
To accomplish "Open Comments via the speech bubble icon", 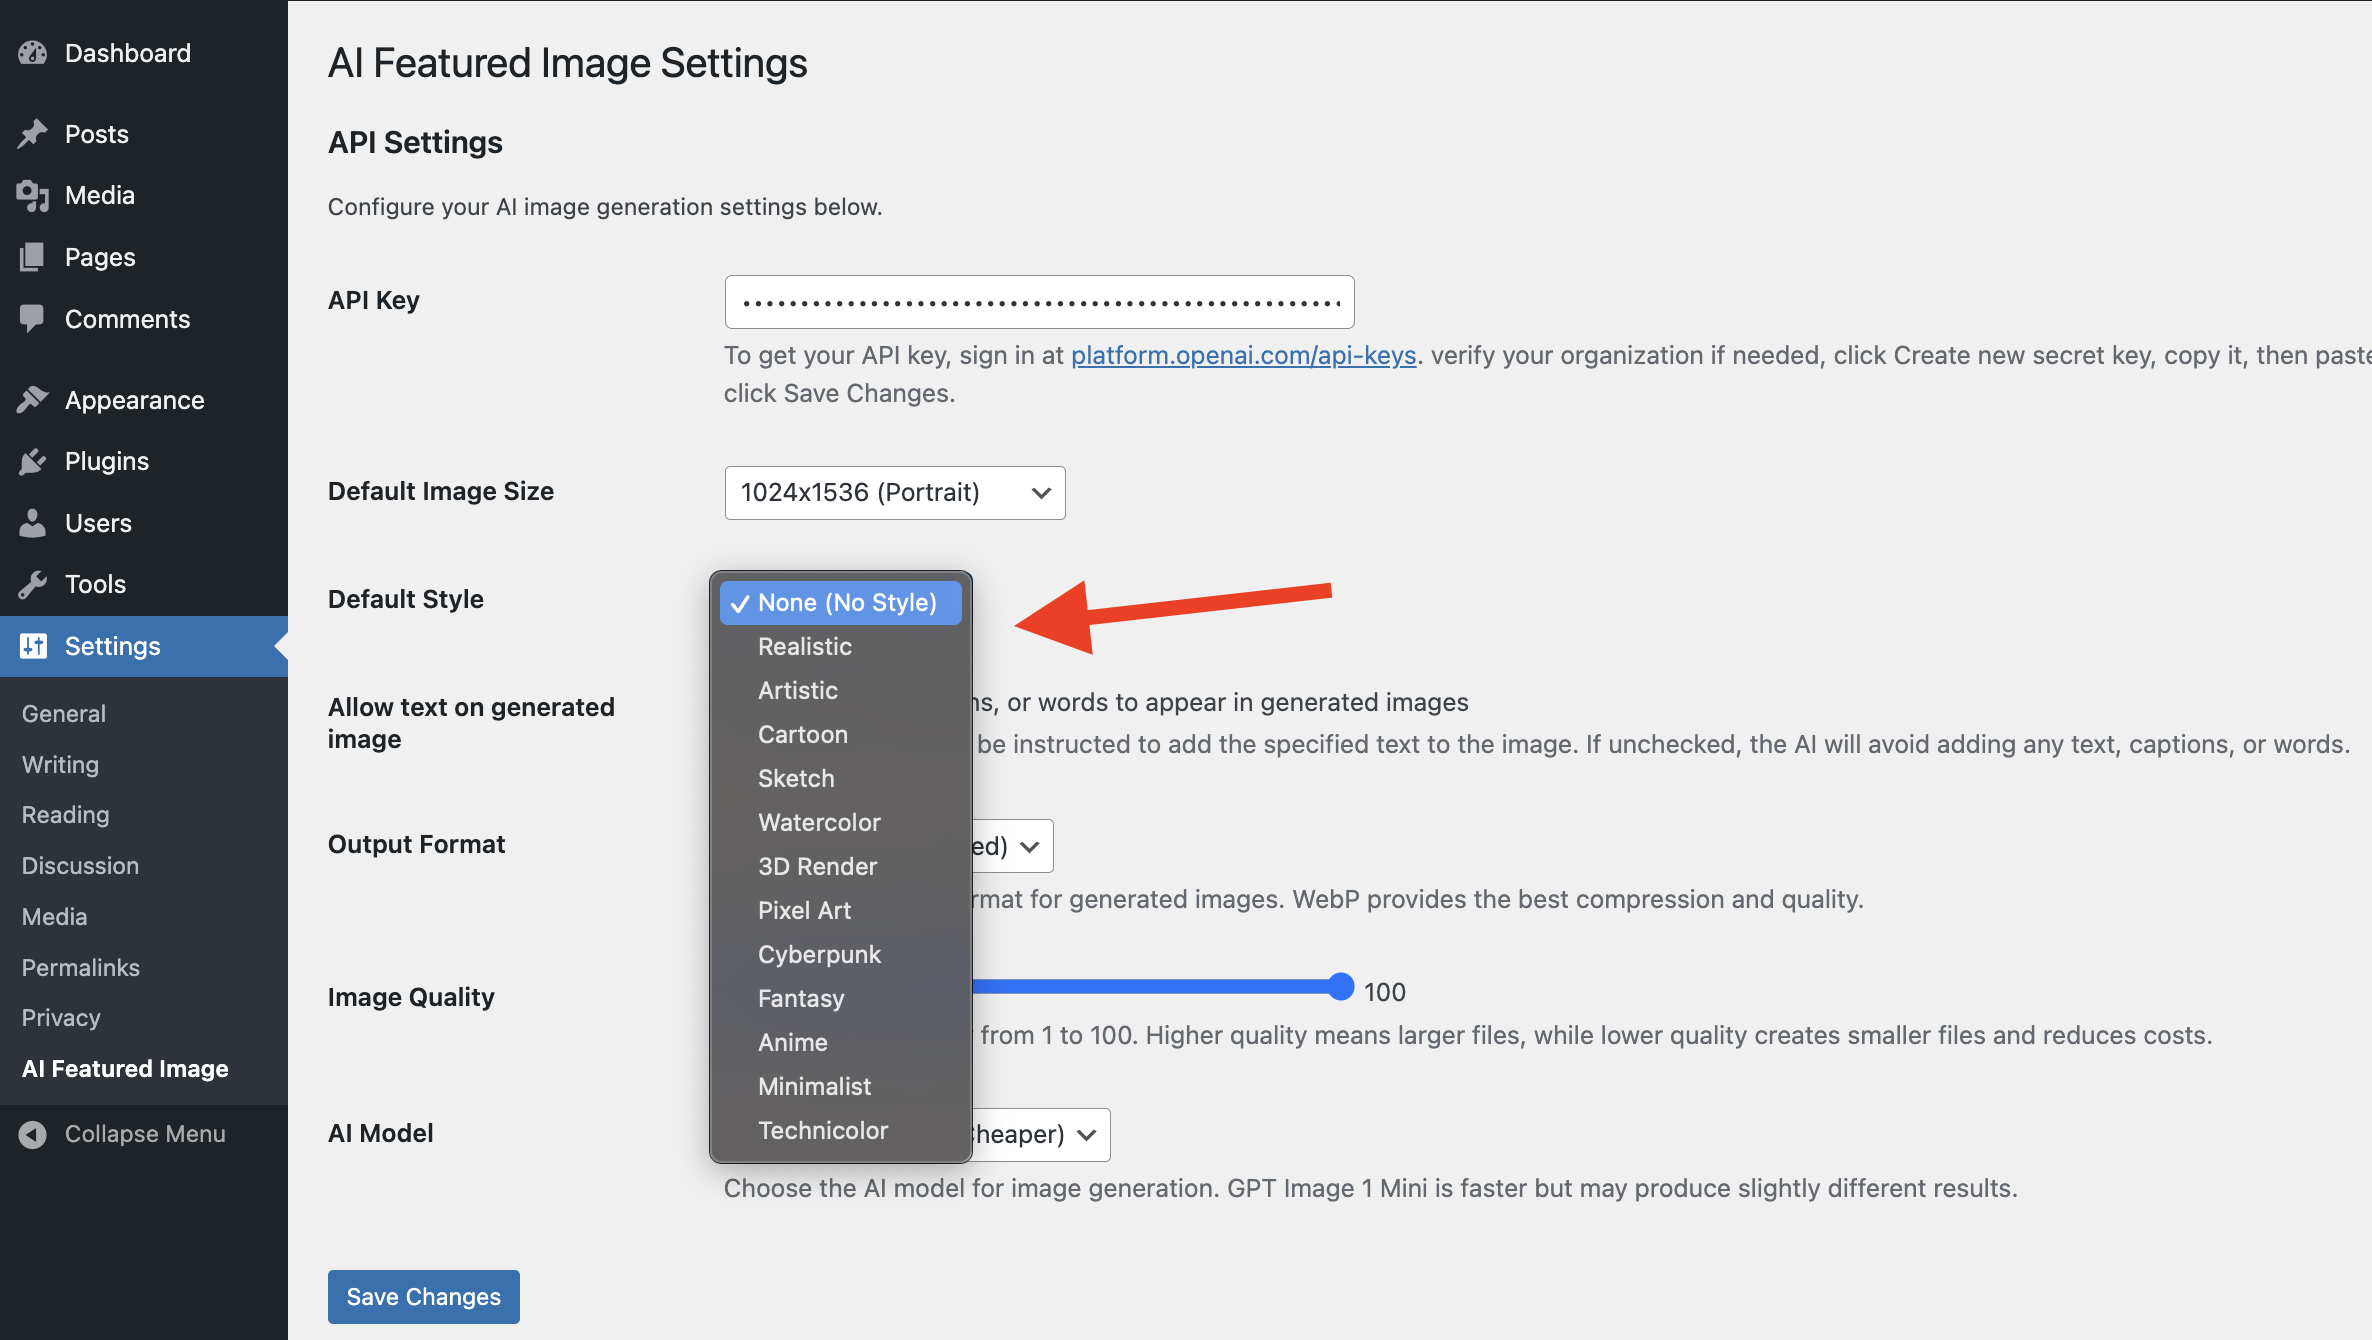I will click(x=33, y=318).
